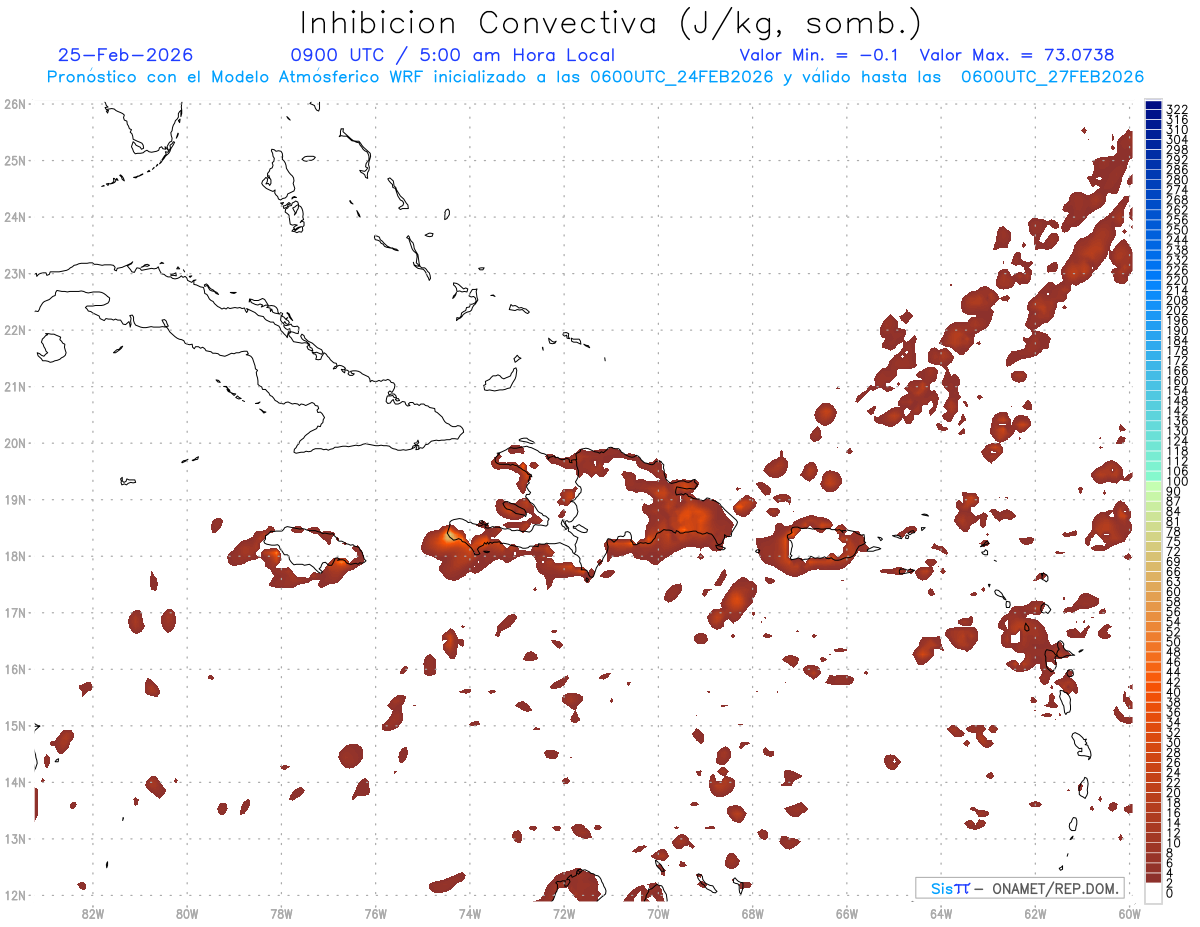Screen dimensions: 1200x927
Task: Click the title 'Inhibicion Convectiva (J/kg, somb.)'
Action: click(611, 24)
